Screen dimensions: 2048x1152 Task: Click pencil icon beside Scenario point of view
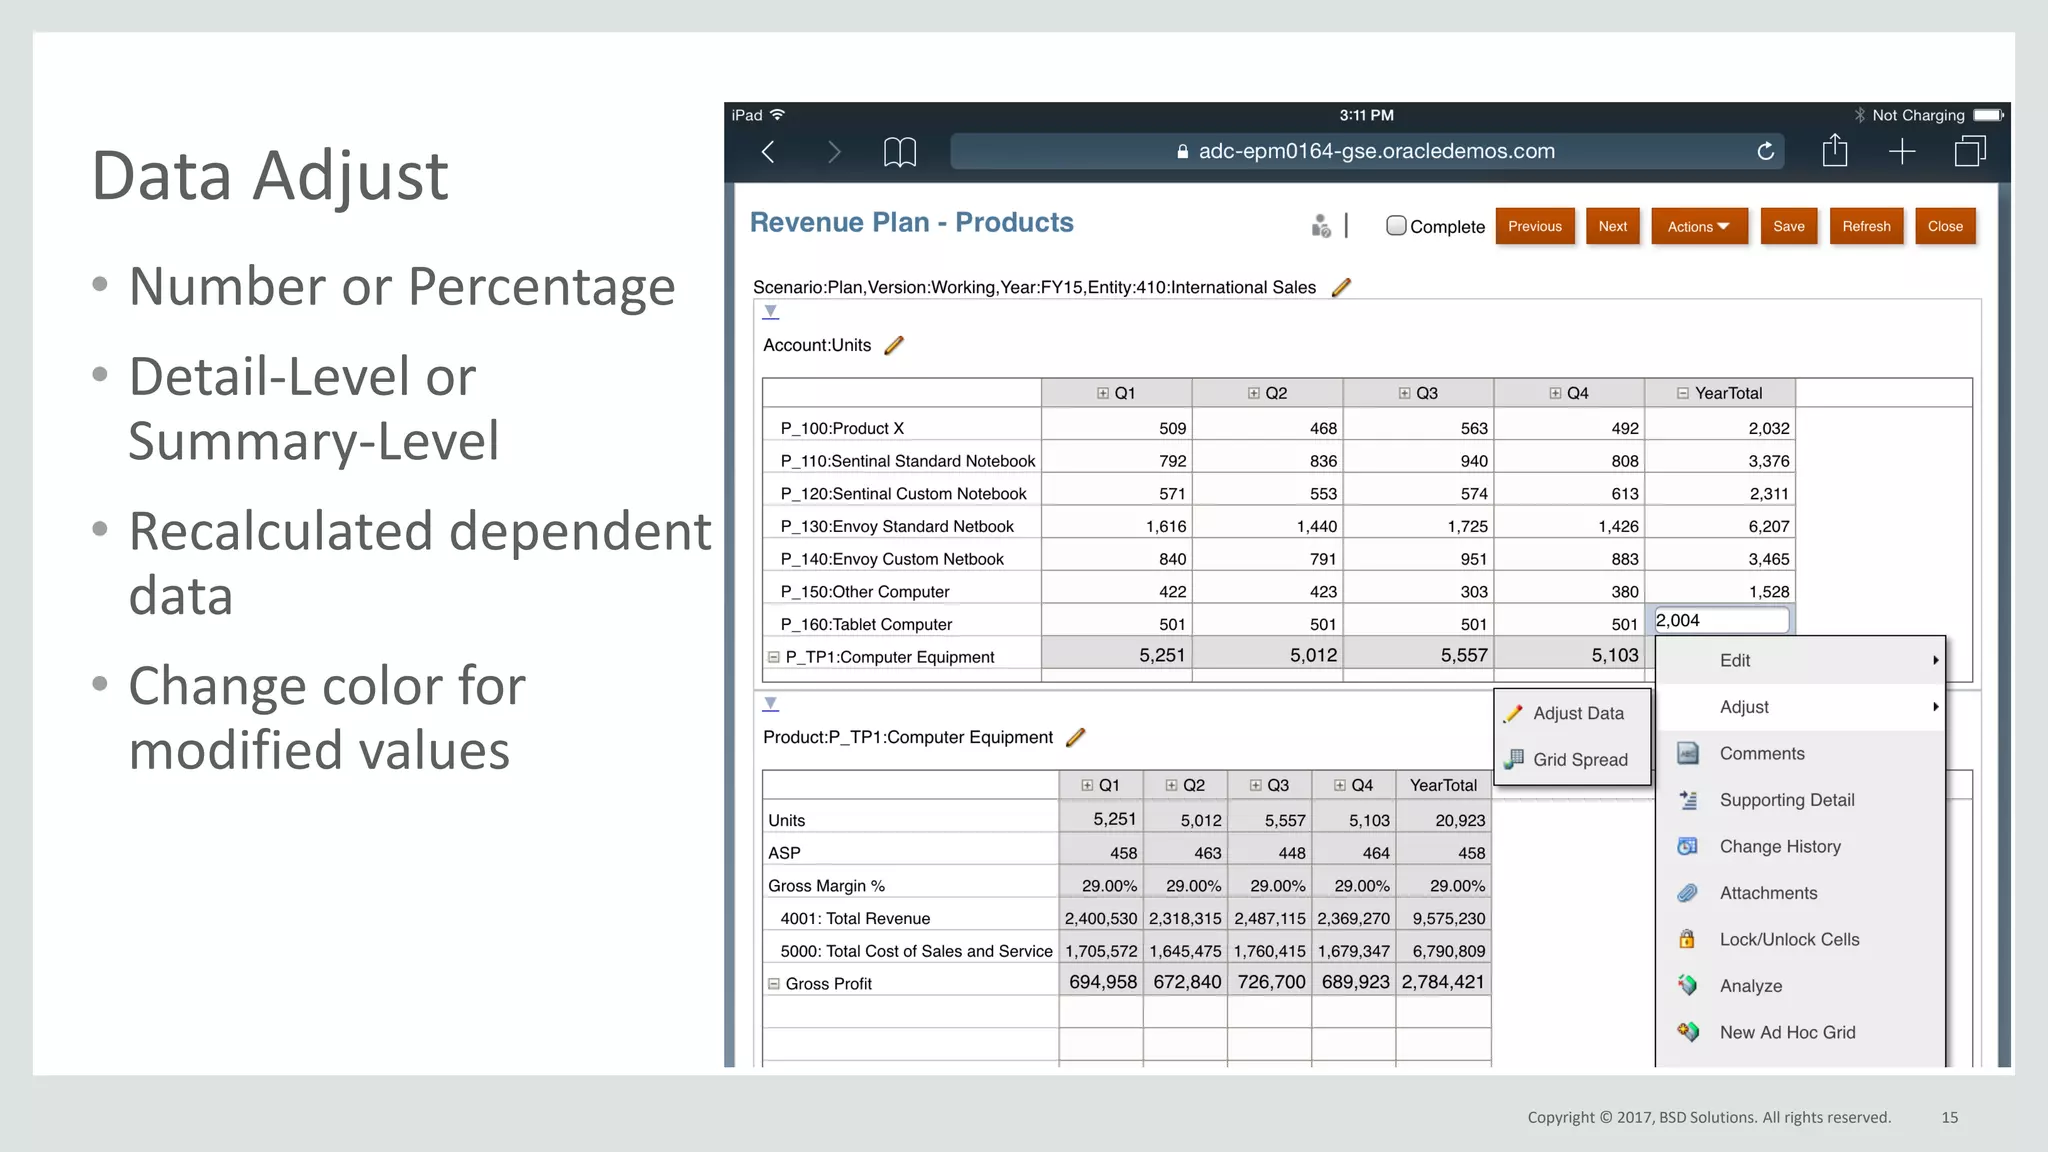[x=1341, y=288]
